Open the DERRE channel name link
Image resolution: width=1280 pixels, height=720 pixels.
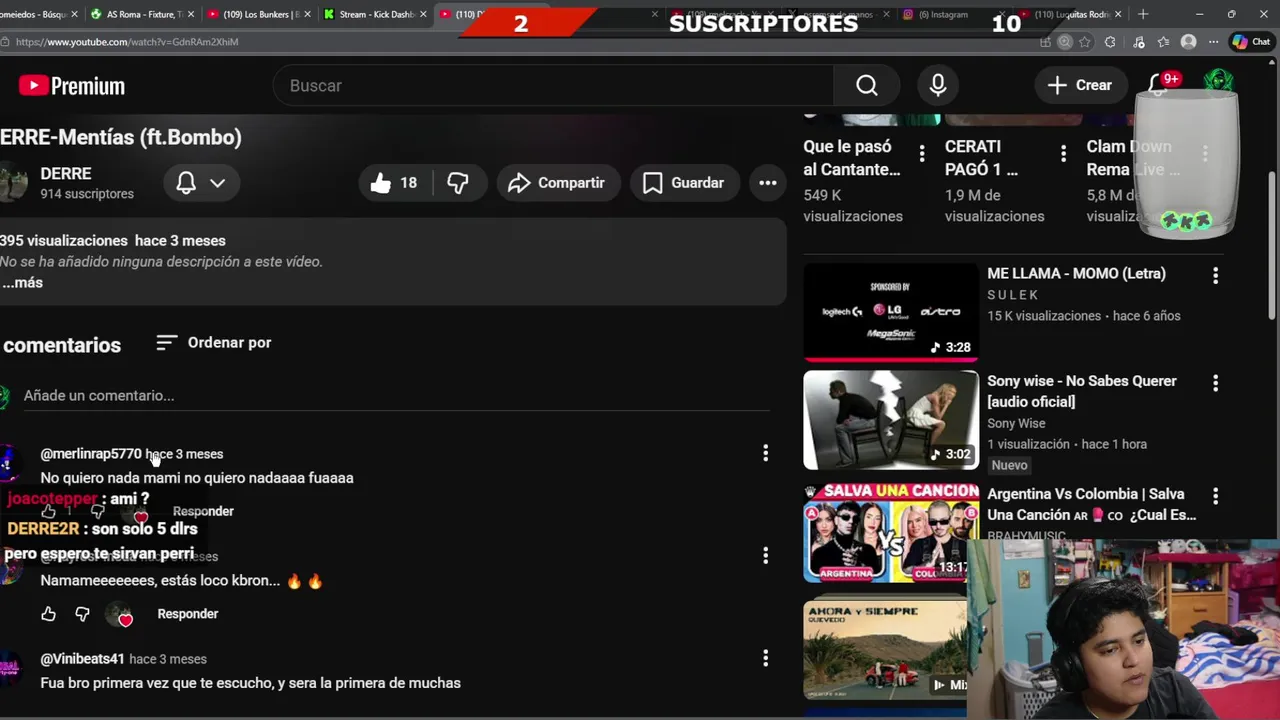65,174
